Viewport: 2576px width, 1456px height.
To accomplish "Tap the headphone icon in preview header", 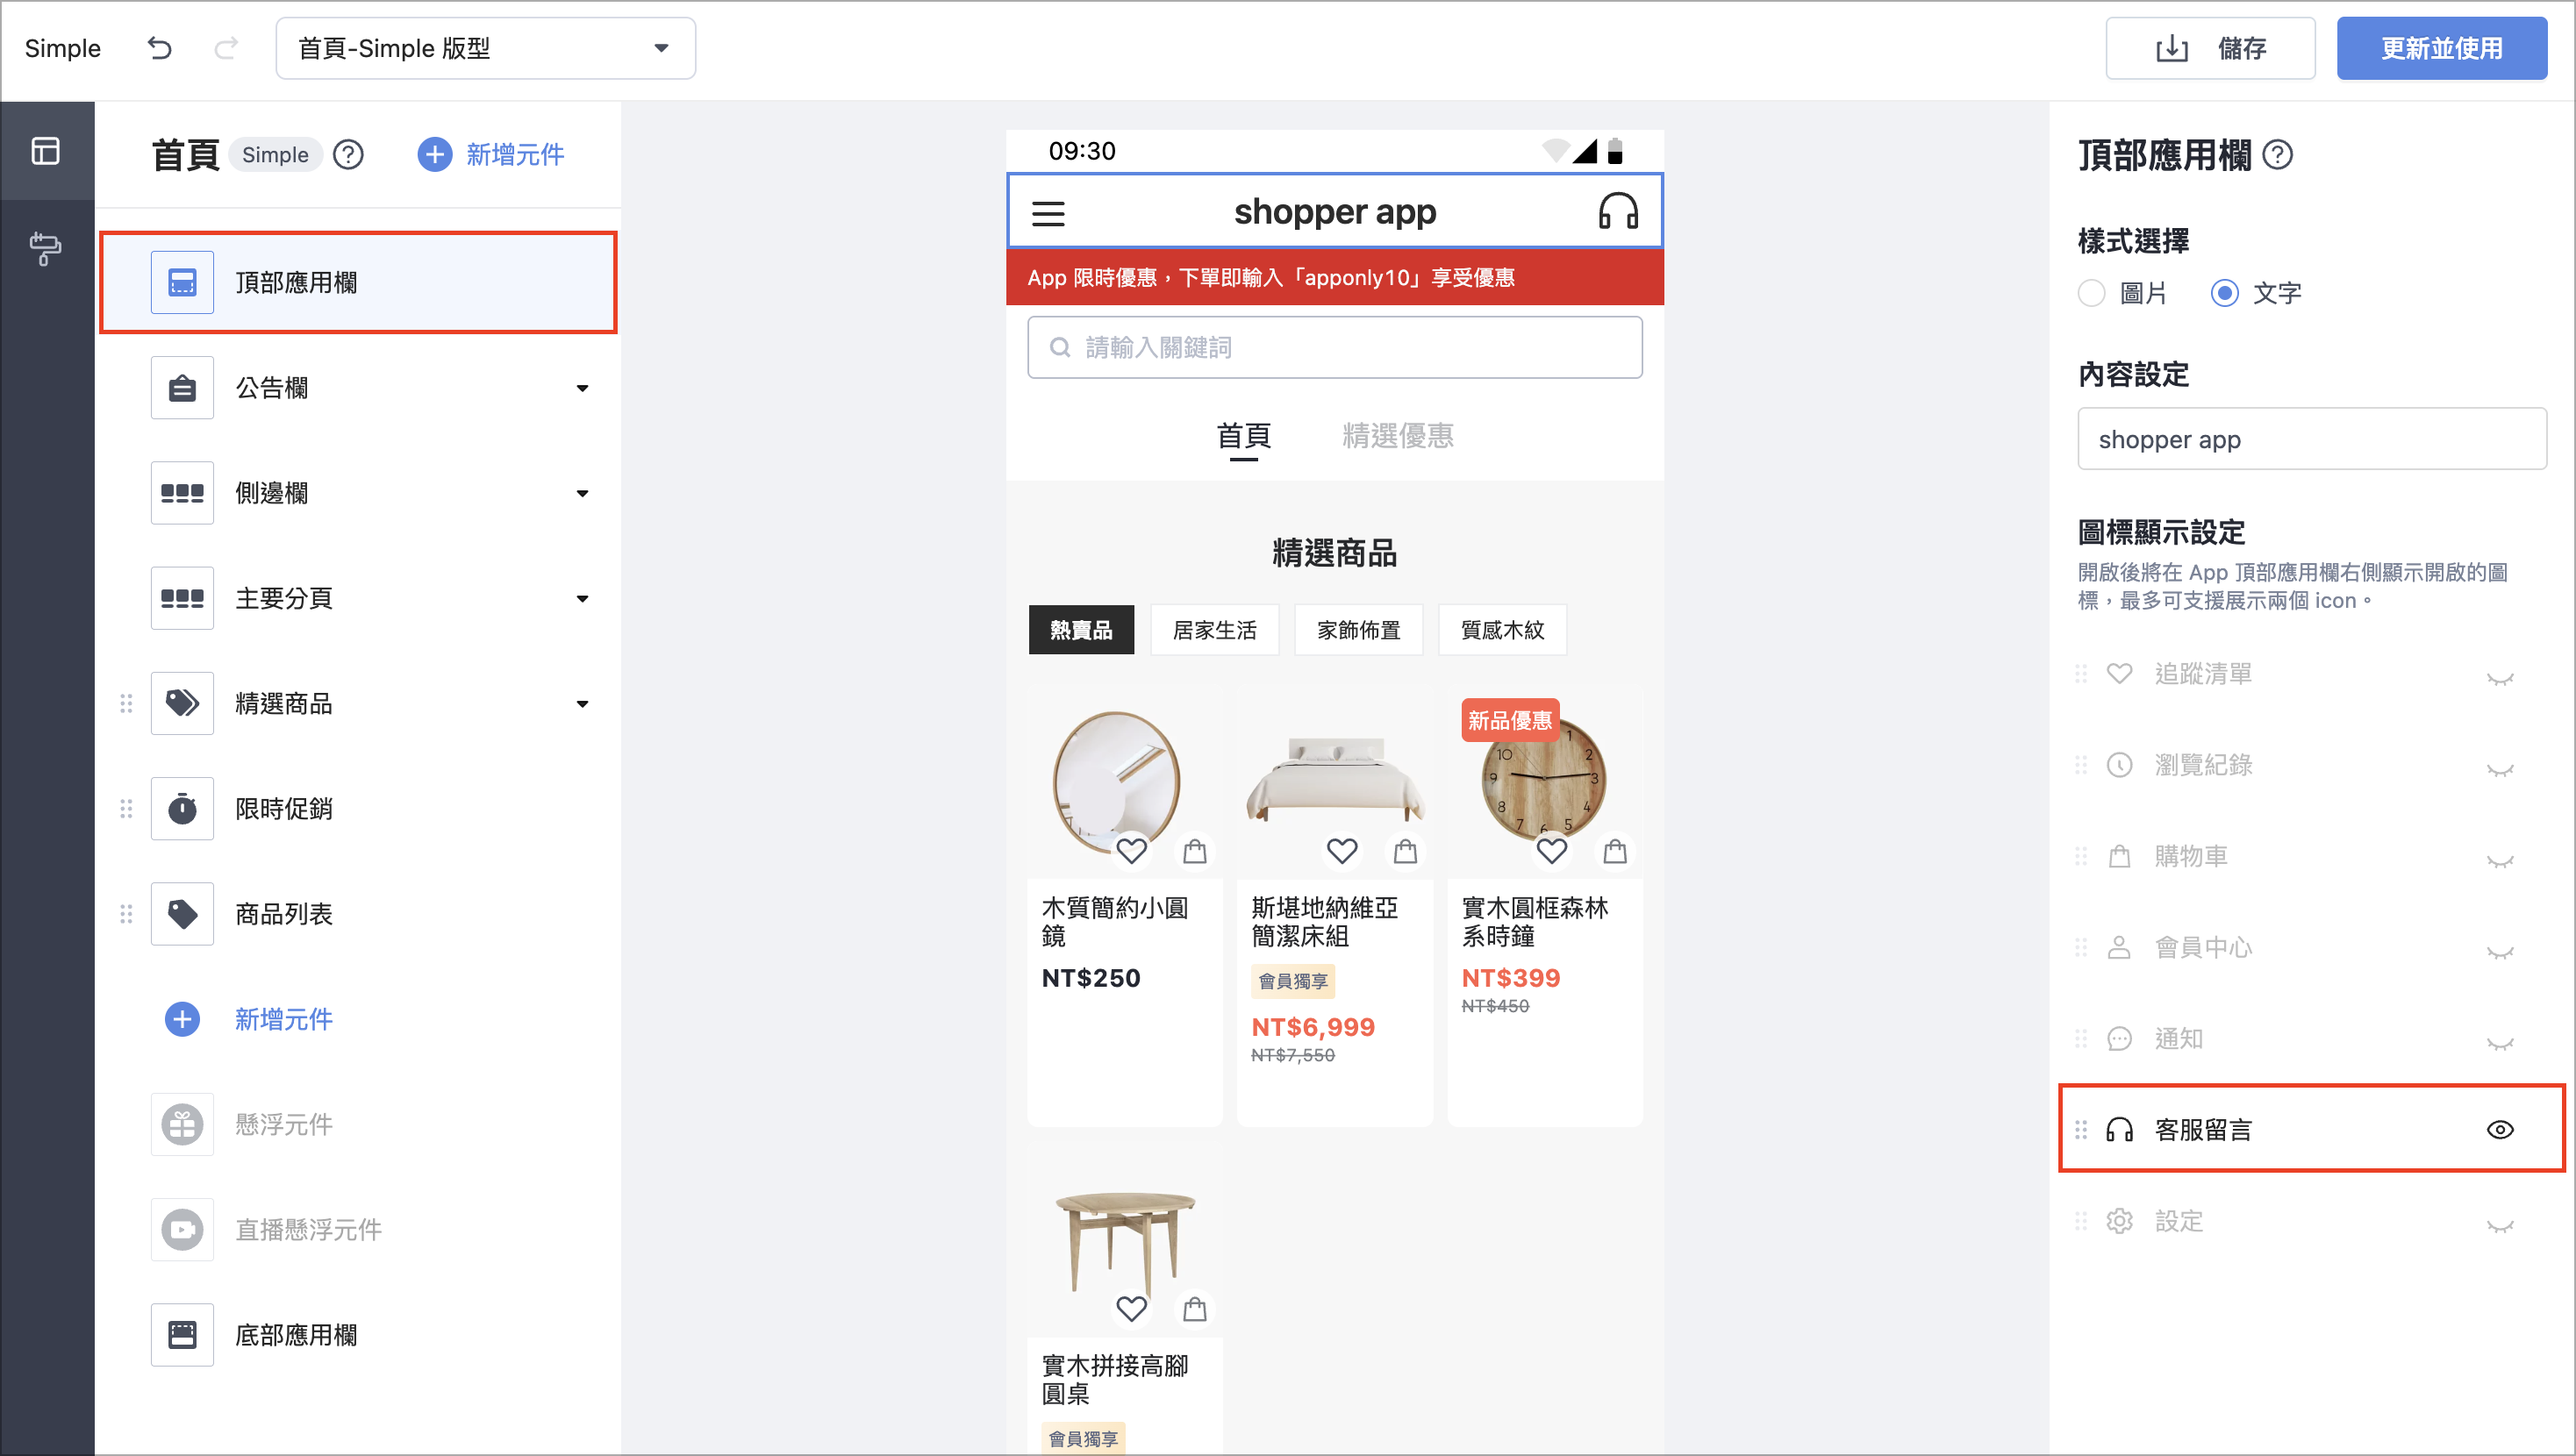I will pos(1617,211).
